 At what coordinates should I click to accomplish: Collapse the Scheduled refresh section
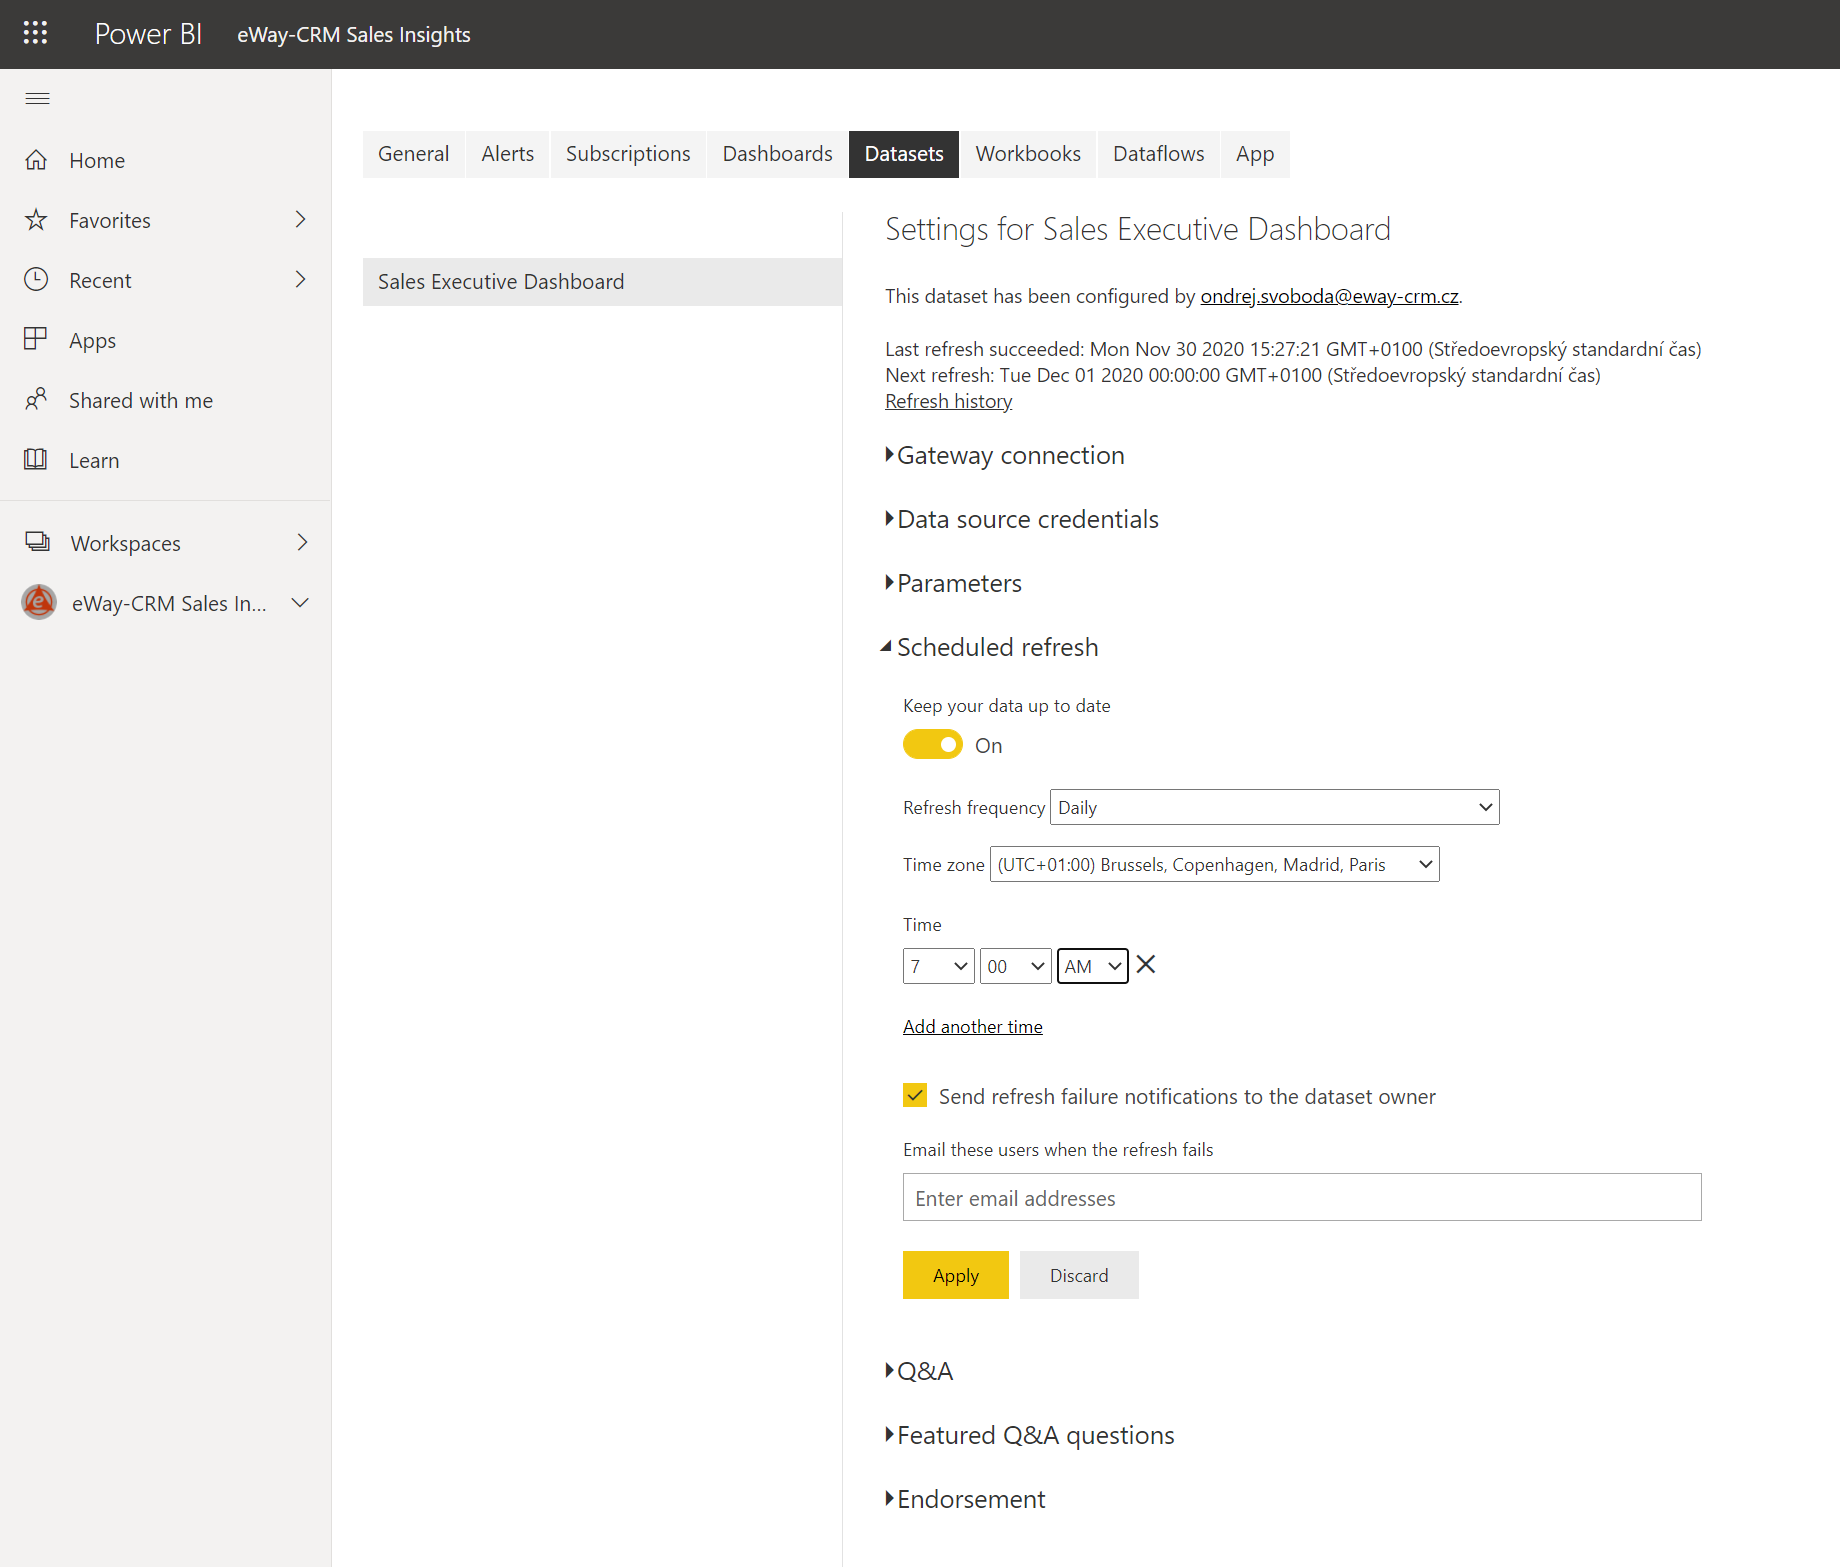[x=990, y=648]
